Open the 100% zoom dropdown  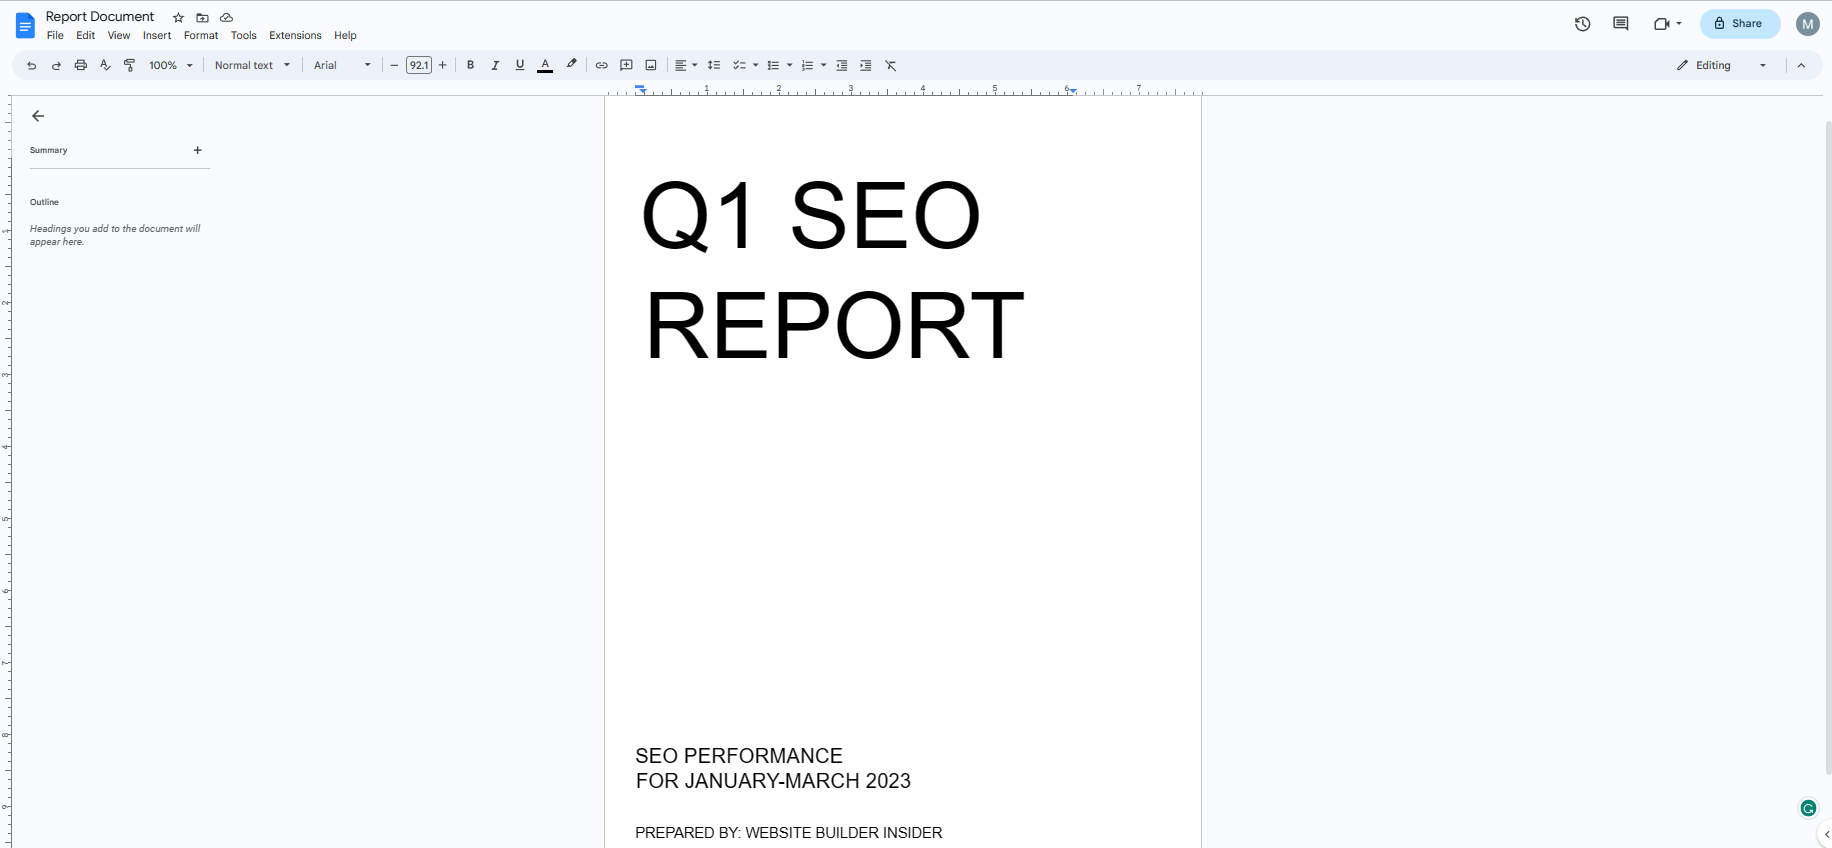pos(171,65)
